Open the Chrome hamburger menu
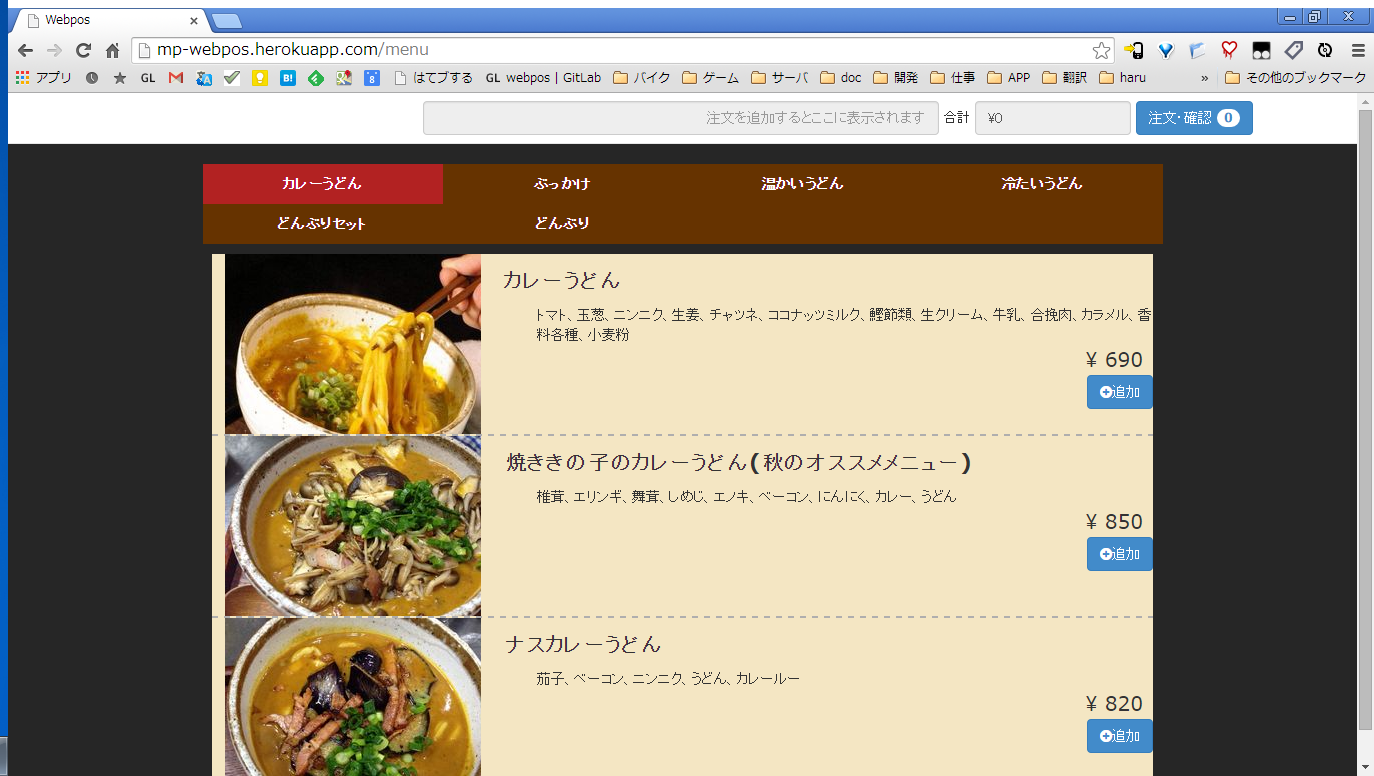The height and width of the screenshot is (776, 1374). coord(1358,50)
